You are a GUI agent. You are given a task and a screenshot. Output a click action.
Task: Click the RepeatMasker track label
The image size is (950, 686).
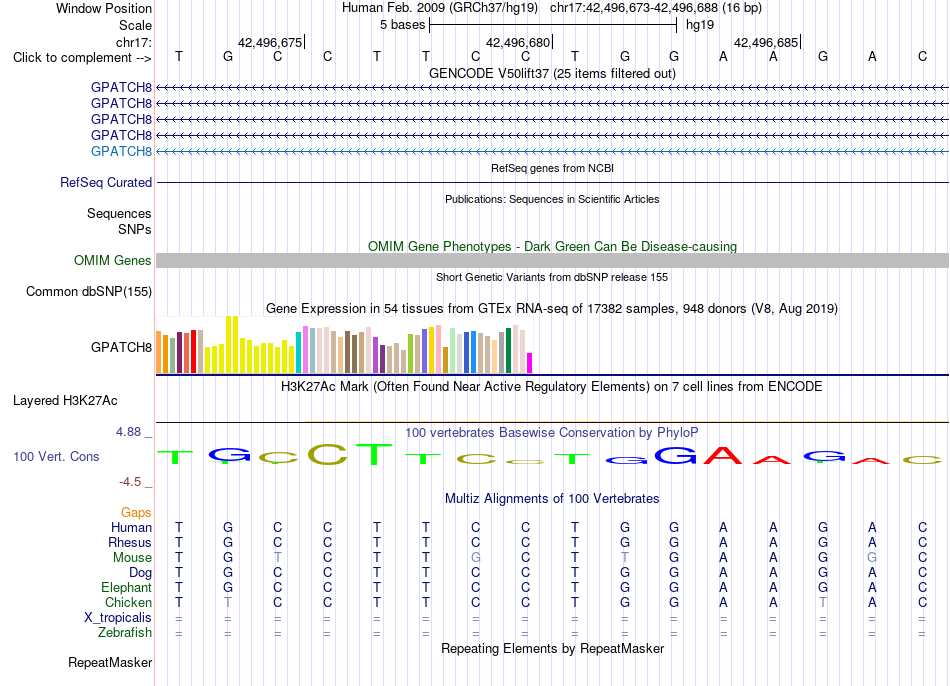110,662
